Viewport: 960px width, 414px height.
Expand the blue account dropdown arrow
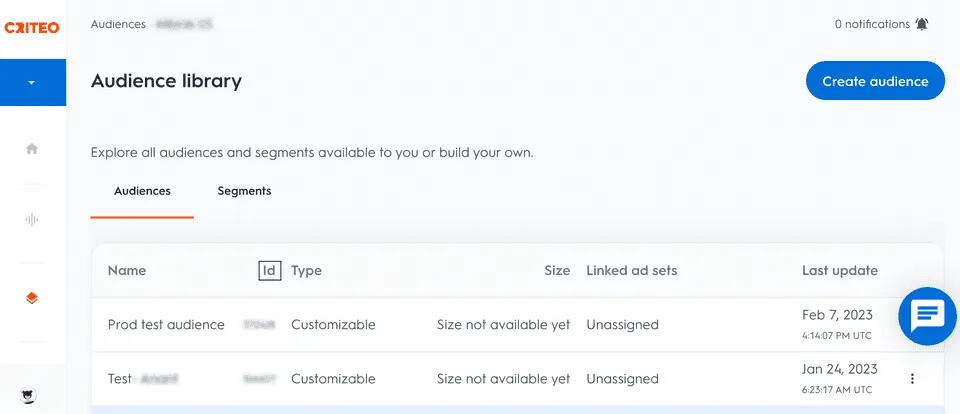32,83
